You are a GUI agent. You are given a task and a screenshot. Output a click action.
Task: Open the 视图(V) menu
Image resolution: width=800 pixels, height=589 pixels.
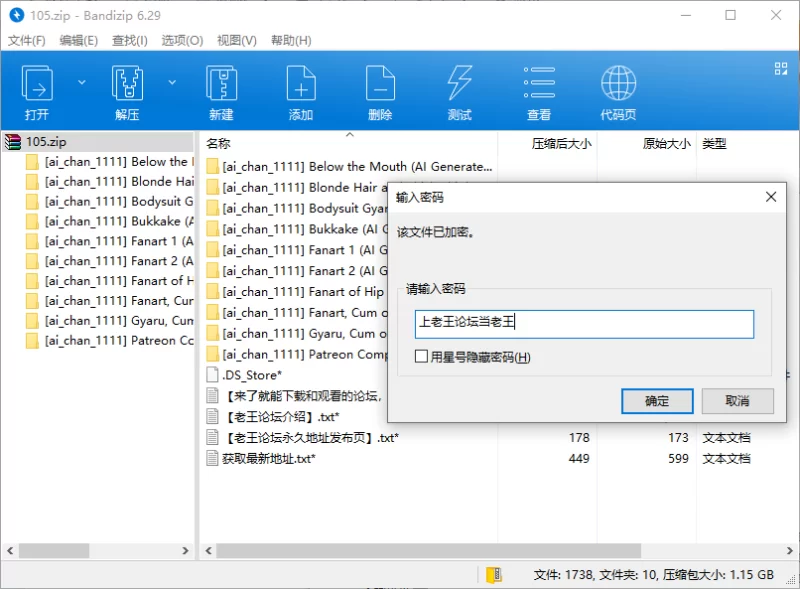(x=237, y=40)
